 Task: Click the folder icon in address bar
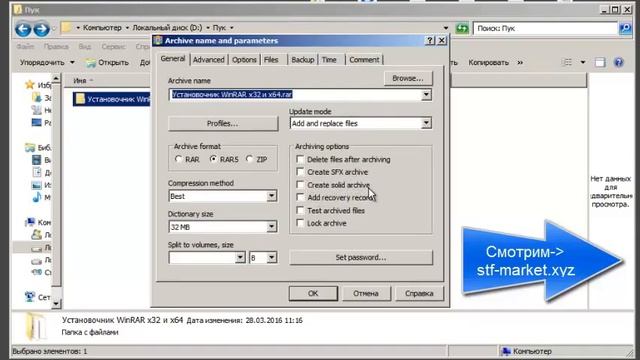pyautogui.click(x=66, y=28)
